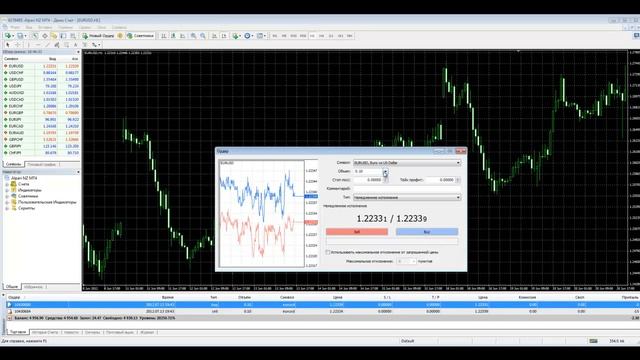
Task: Toggle the Expert Advisors (Советники) button
Action: (x=141, y=36)
